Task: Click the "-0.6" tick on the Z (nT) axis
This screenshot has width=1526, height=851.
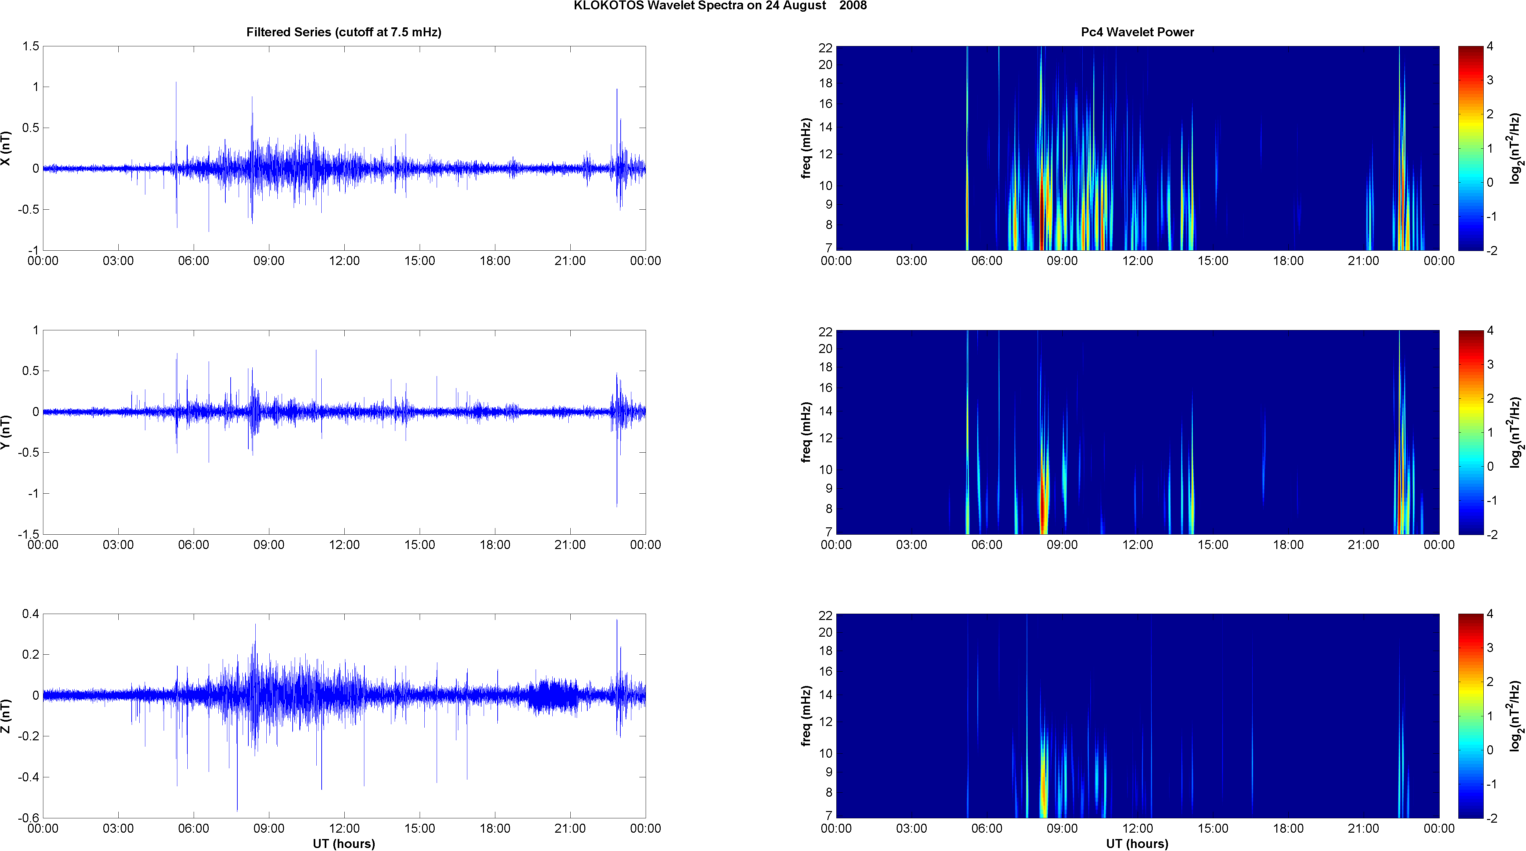Action: 28,818
